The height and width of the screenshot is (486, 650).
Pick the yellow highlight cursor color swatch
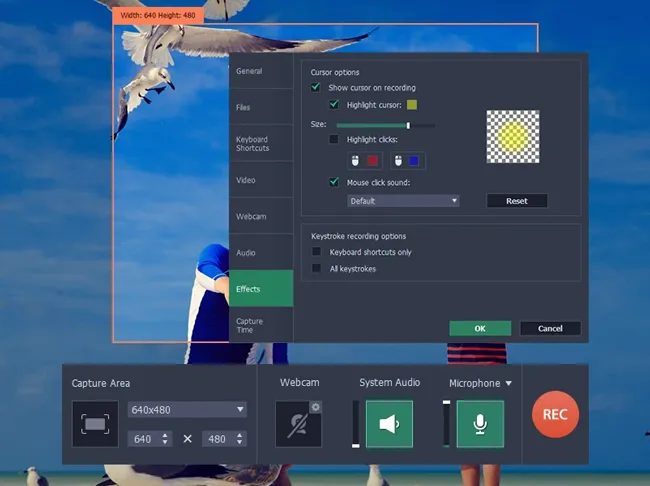point(411,104)
